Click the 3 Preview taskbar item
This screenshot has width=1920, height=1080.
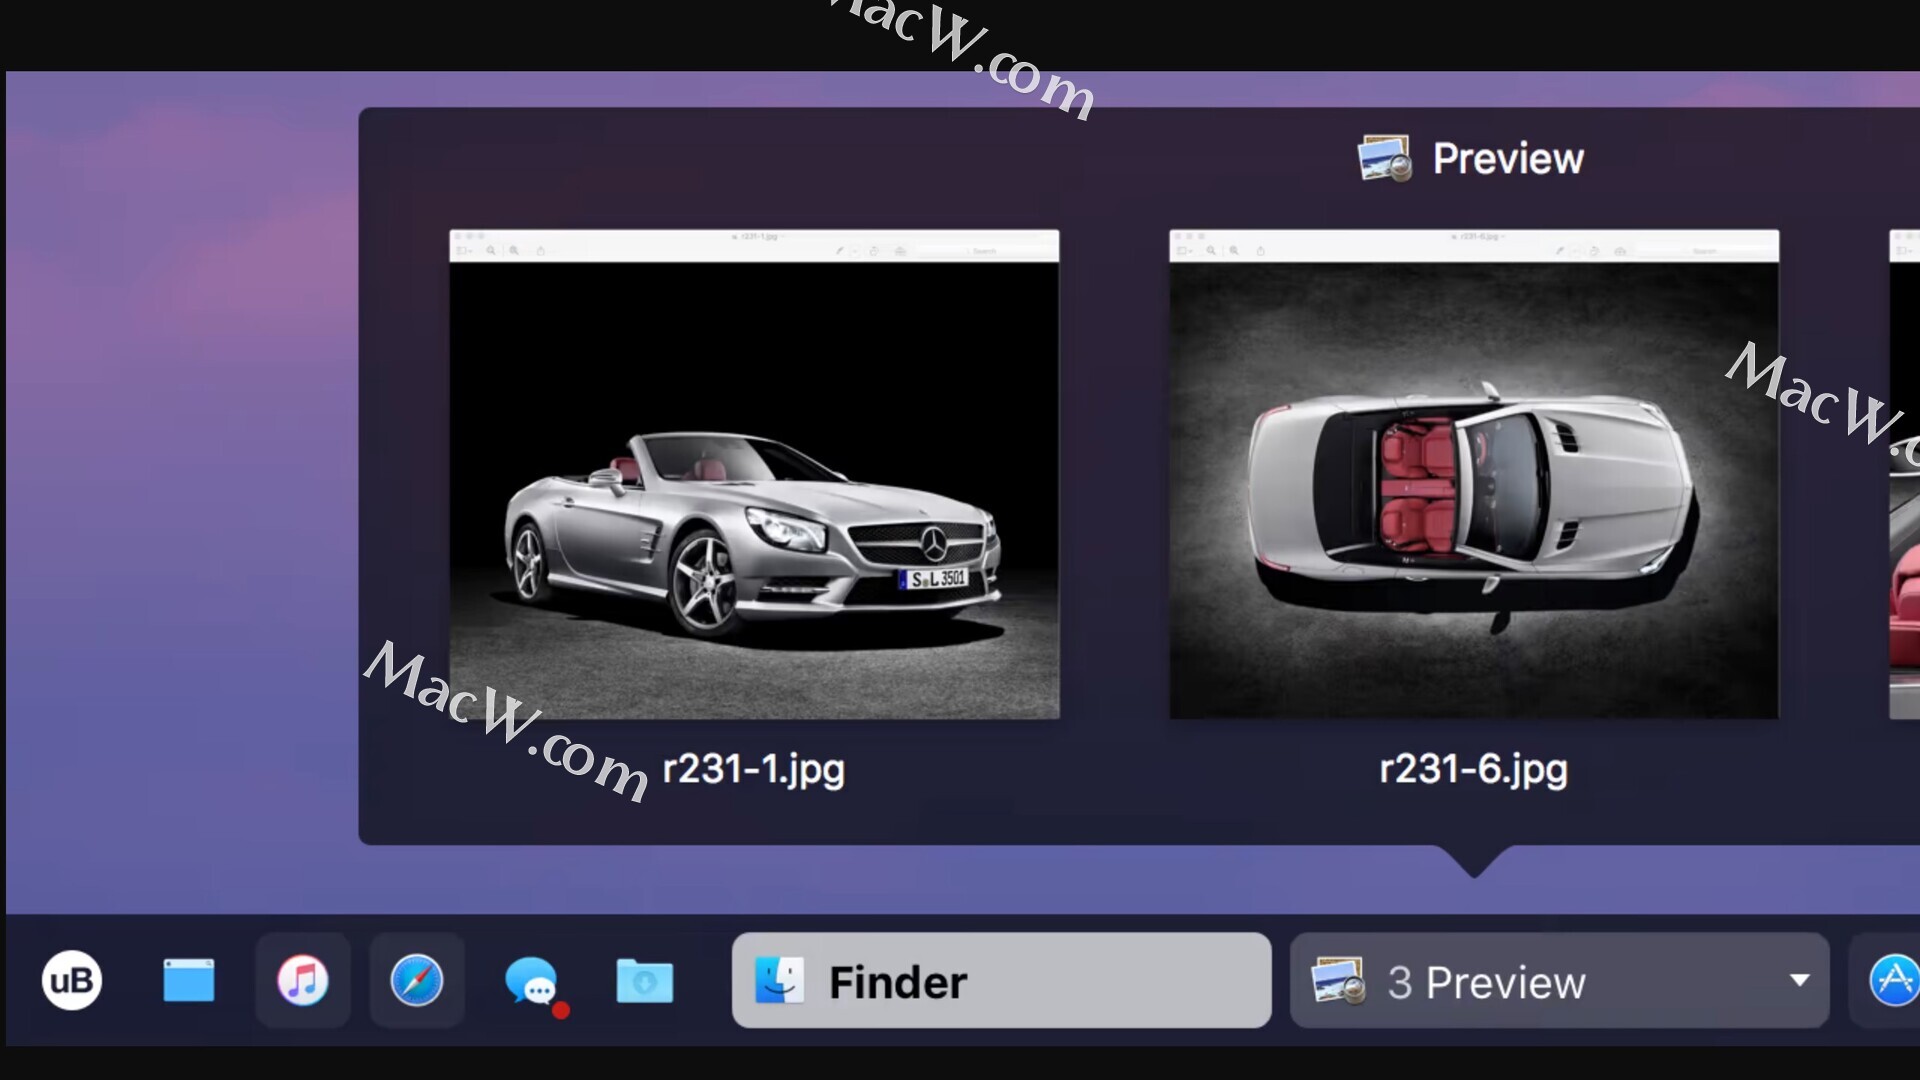coord(1559,980)
